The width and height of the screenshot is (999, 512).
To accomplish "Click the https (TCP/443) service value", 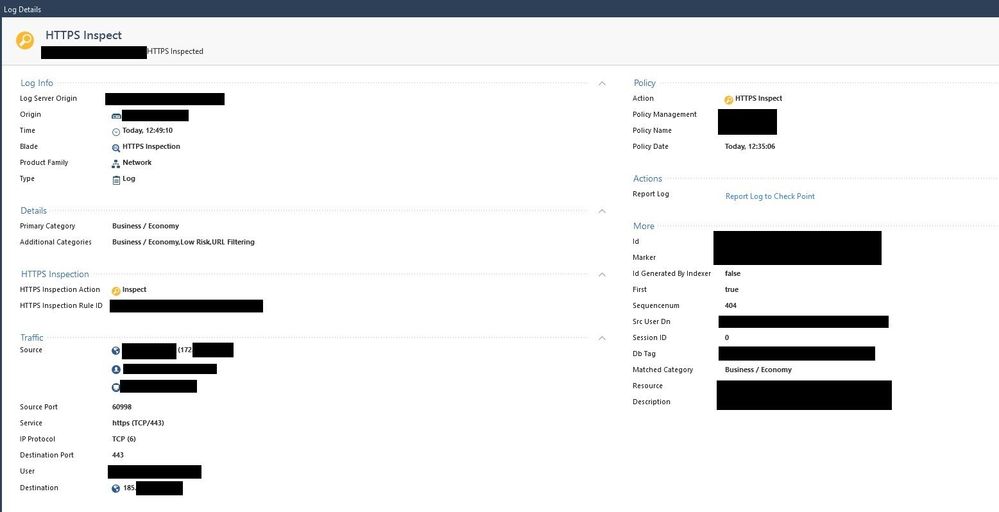I will 138,423.
